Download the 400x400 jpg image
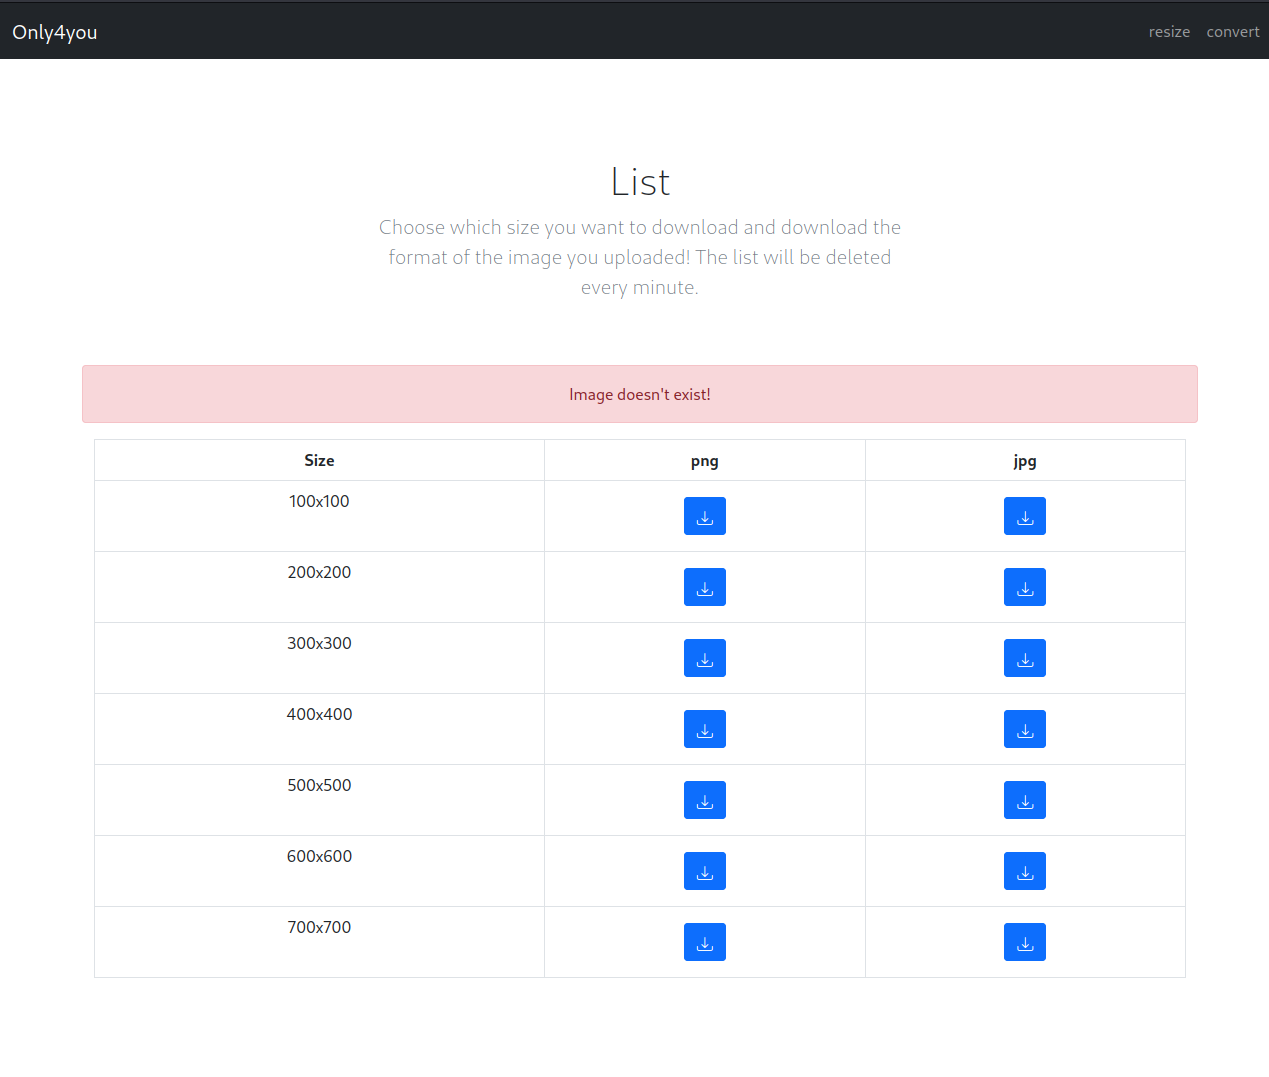The height and width of the screenshot is (1077, 1269). point(1025,729)
